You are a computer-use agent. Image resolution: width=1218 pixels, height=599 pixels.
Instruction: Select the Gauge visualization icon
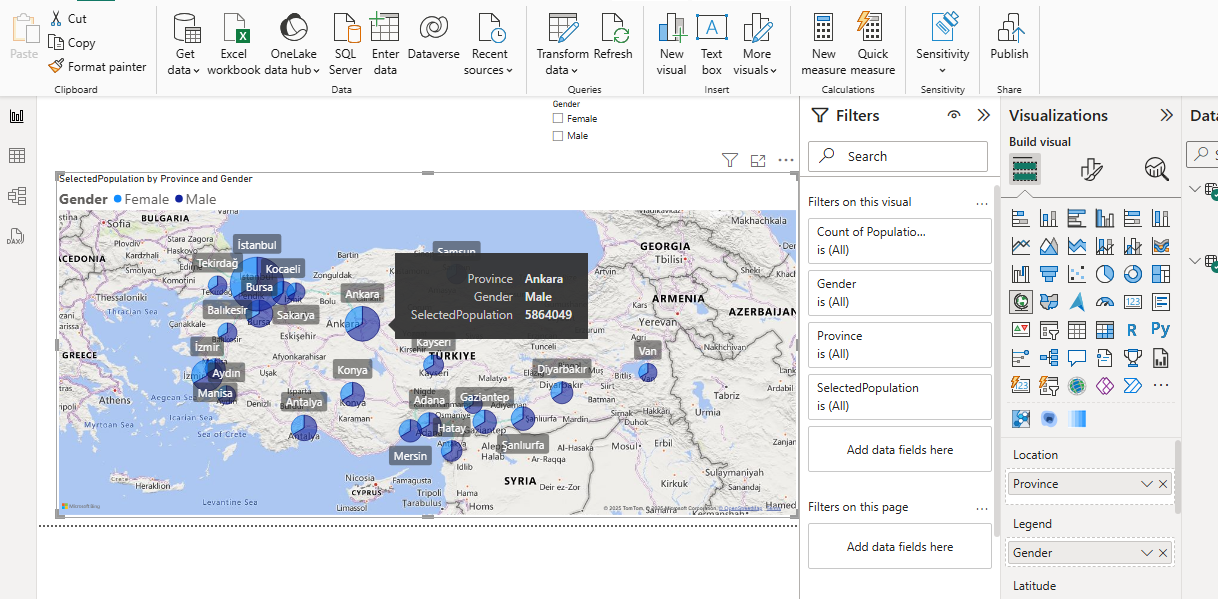1105,301
